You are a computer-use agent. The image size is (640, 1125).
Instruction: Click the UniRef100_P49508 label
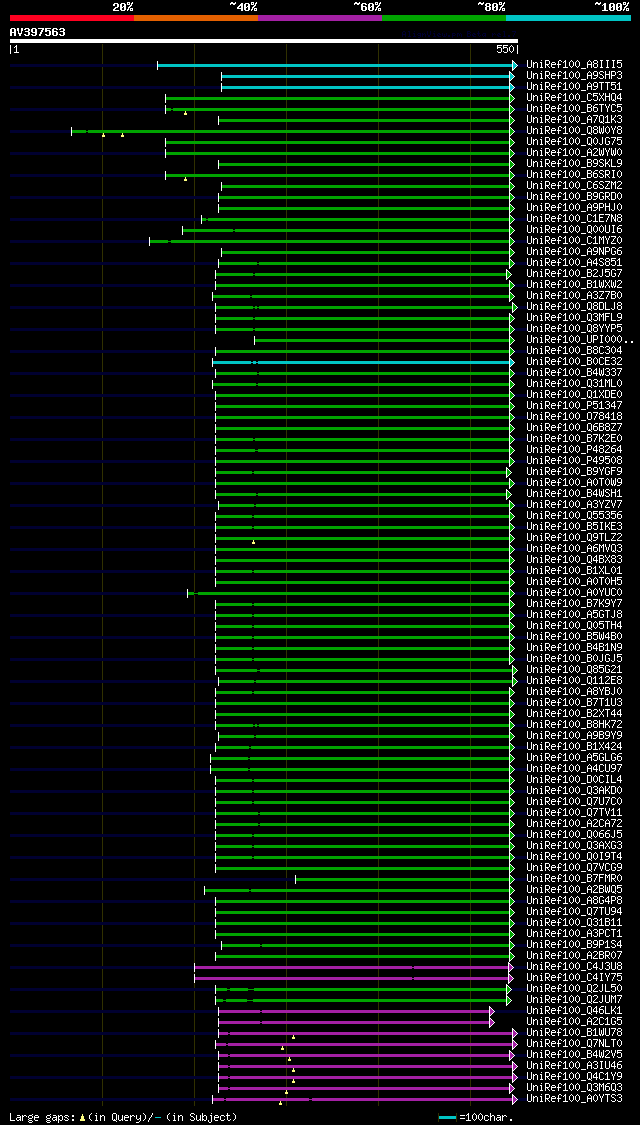pyautogui.click(x=574, y=461)
